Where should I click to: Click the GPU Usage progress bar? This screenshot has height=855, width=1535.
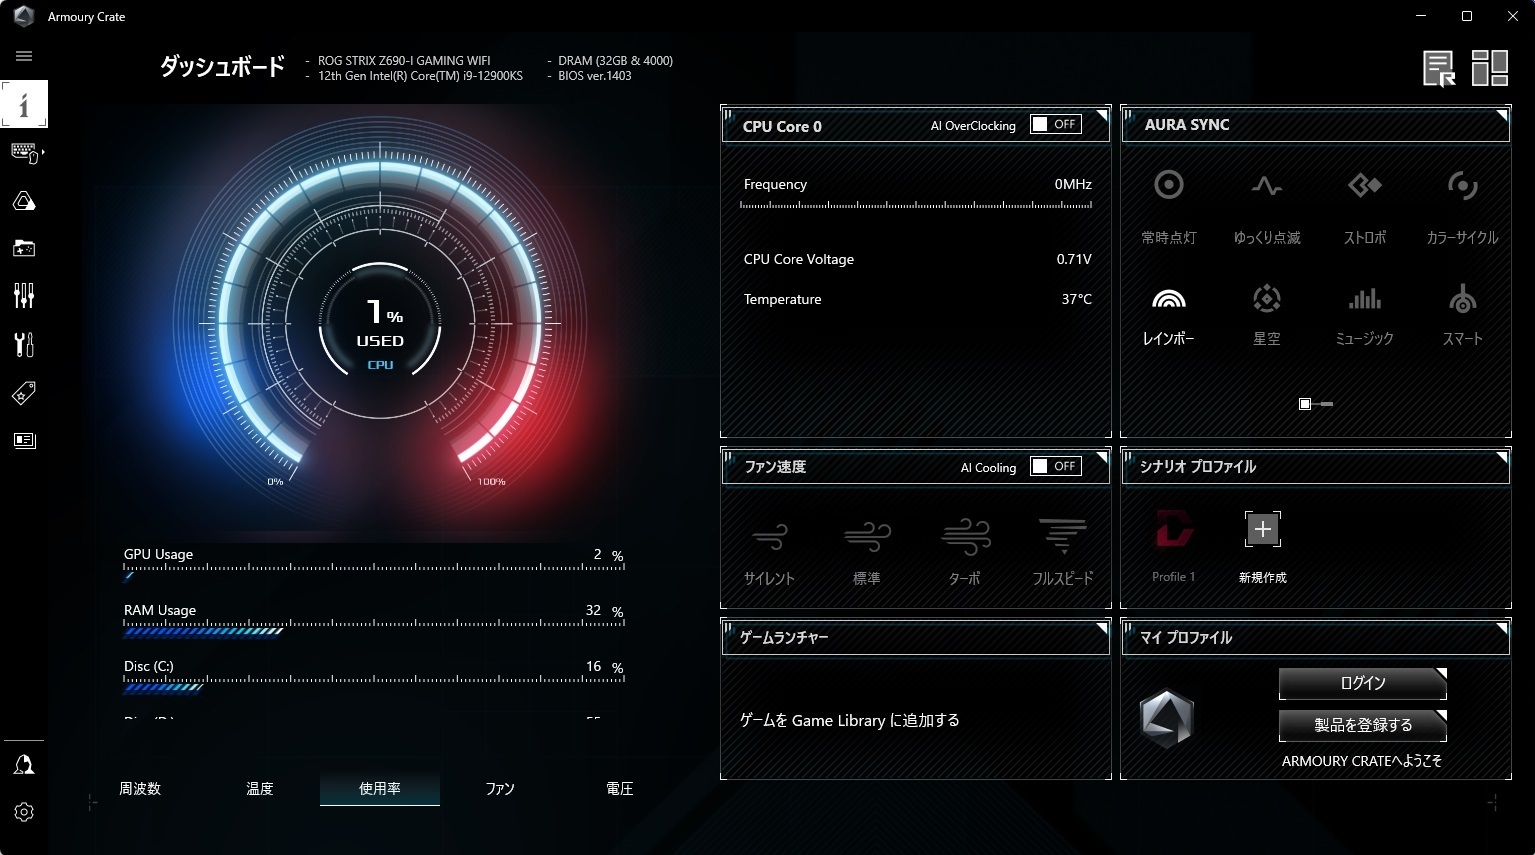(374, 573)
